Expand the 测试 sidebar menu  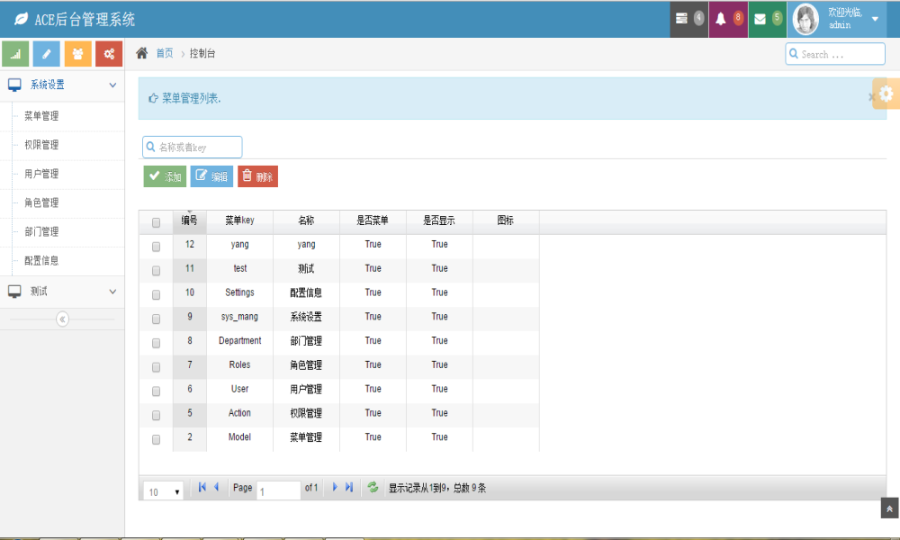click(x=62, y=291)
